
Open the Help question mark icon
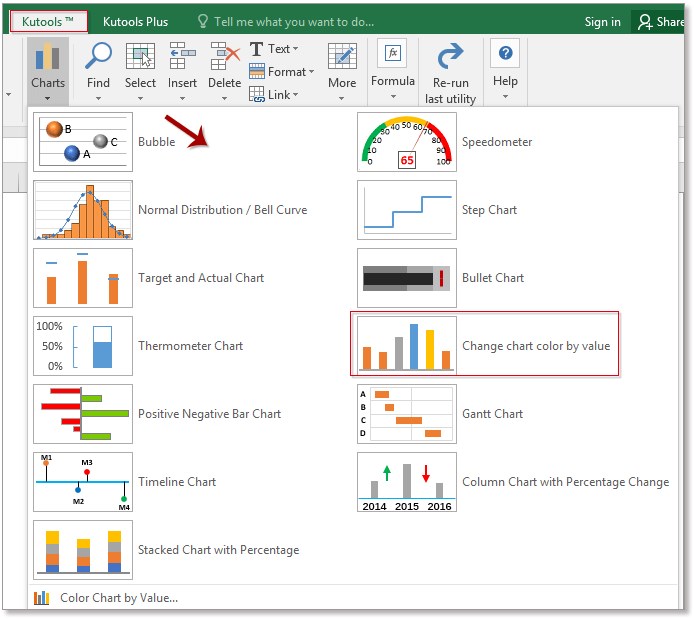[505, 53]
